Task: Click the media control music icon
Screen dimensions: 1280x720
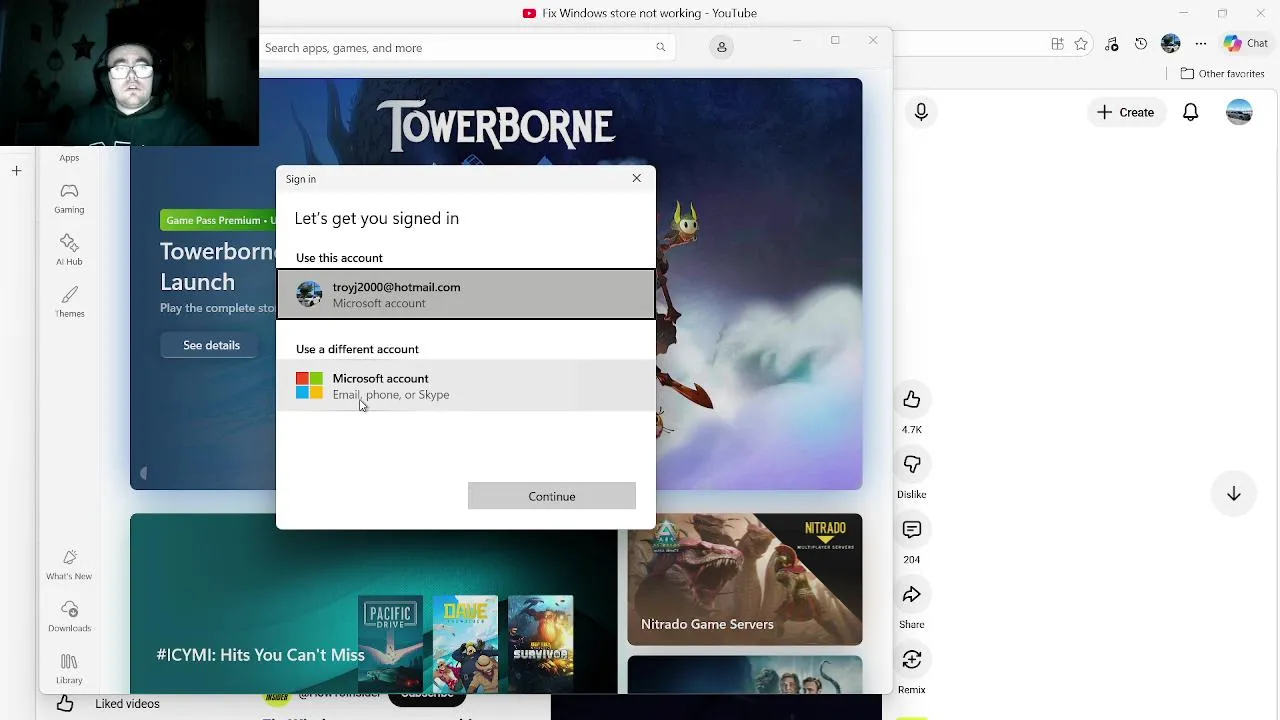Action: pyautogui.click(x=1111, y=44)
